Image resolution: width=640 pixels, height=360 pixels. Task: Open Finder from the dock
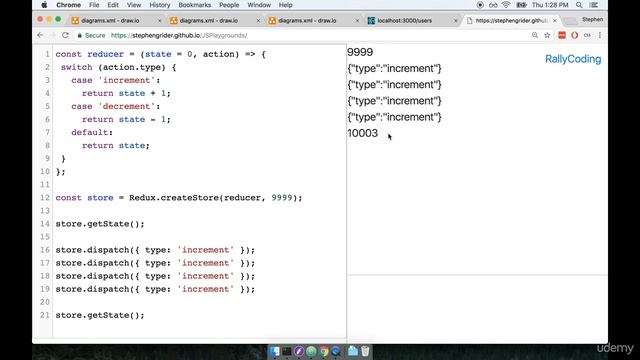pyautogui.click(x=275, y=351)
